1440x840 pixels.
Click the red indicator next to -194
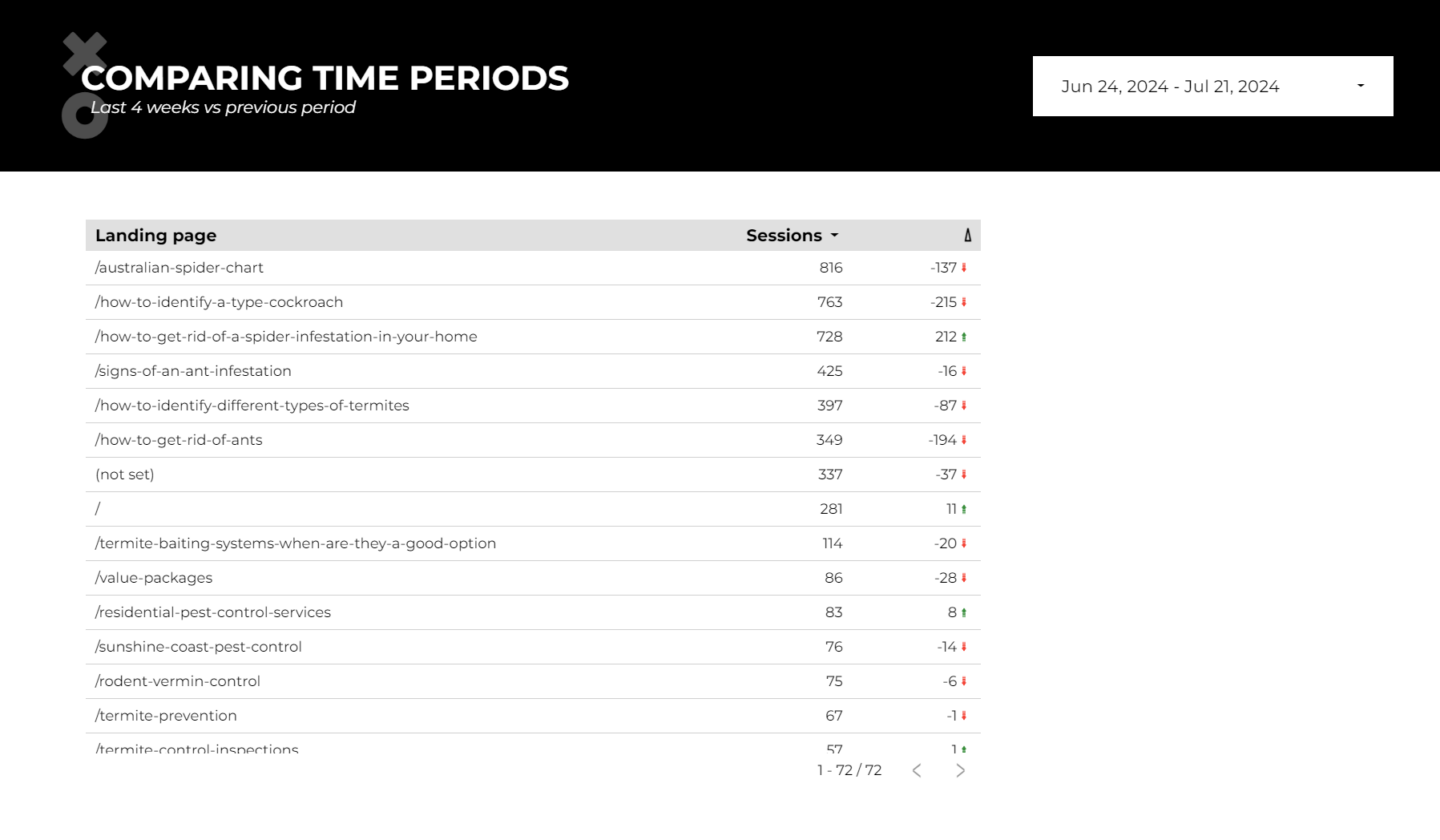965,439
